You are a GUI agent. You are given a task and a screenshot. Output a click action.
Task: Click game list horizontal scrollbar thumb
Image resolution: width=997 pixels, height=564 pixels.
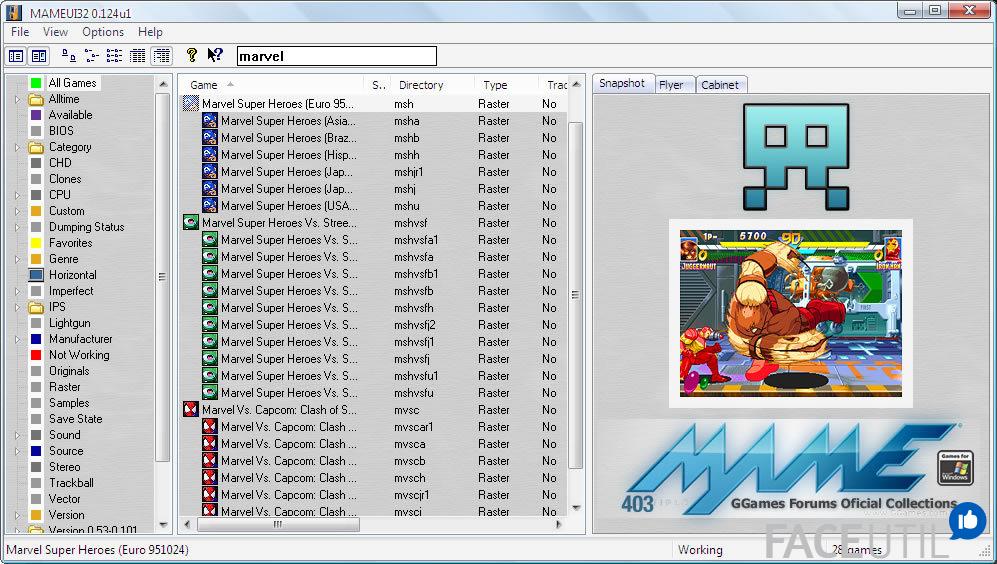278,525
